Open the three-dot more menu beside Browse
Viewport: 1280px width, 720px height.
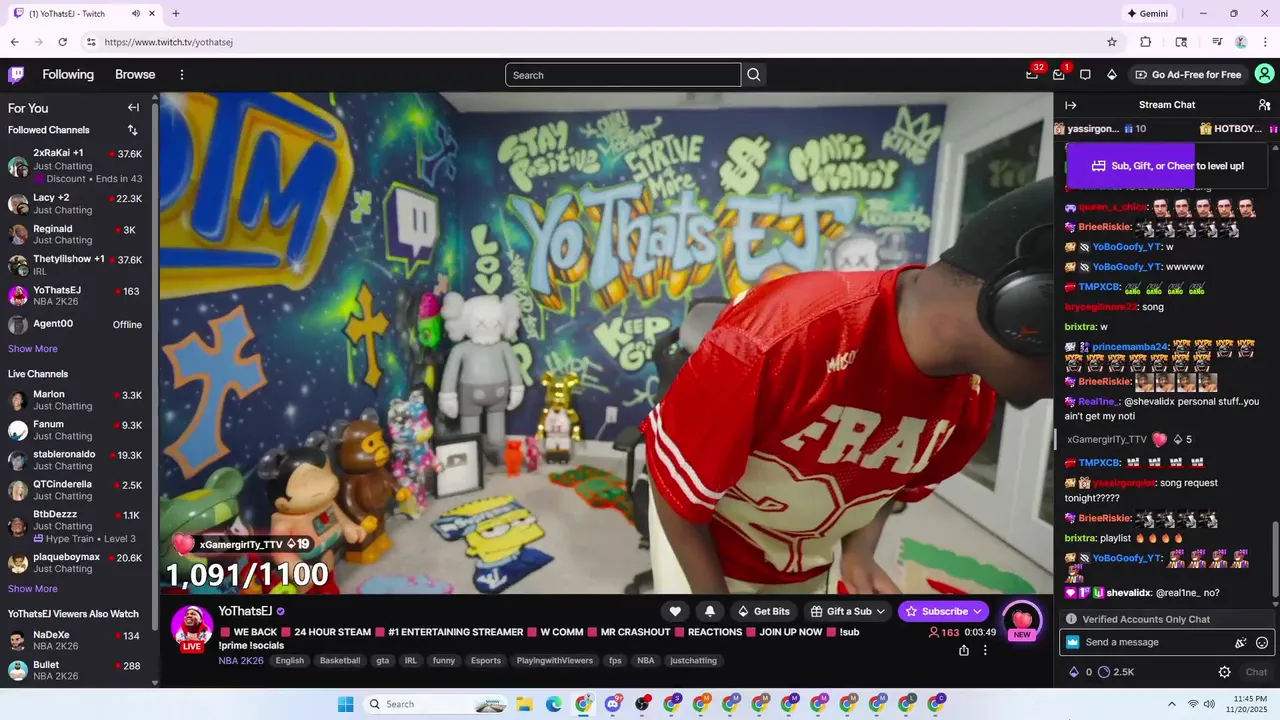[182, 75]
